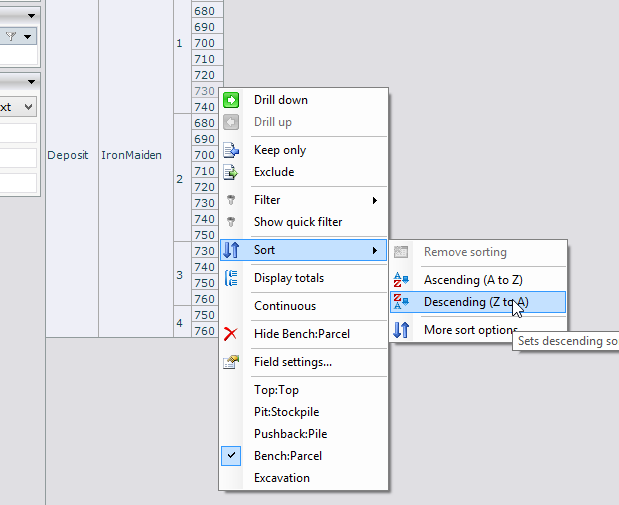The width and height of the screenshot is (619, 505).
Task: Open dropdown arrow next to funnel icon
Action: (x=27, y=37)
